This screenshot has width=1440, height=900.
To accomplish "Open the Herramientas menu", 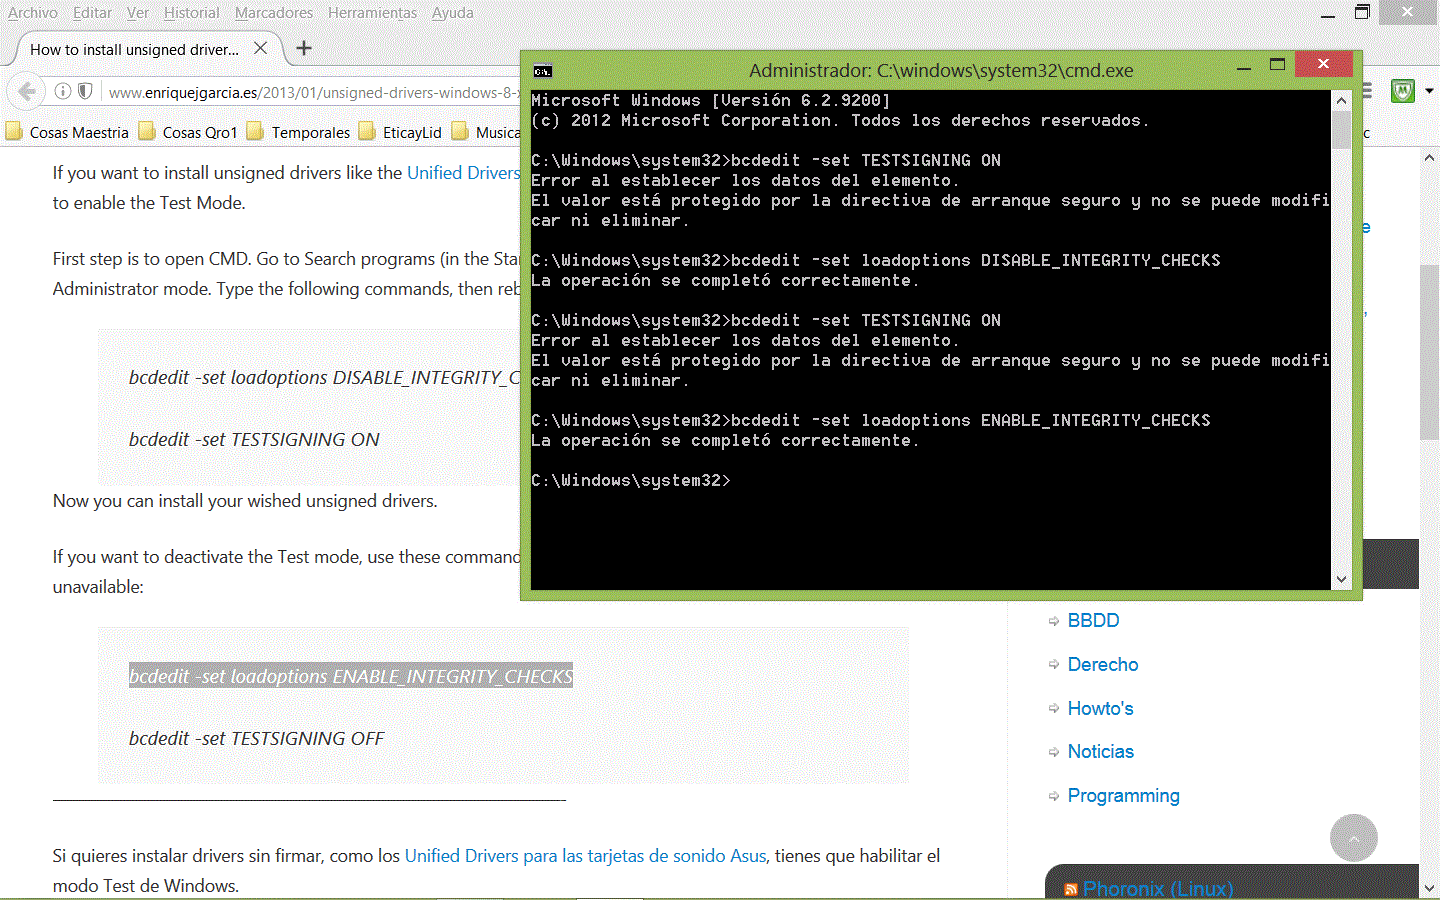I will tap(372, 13).
